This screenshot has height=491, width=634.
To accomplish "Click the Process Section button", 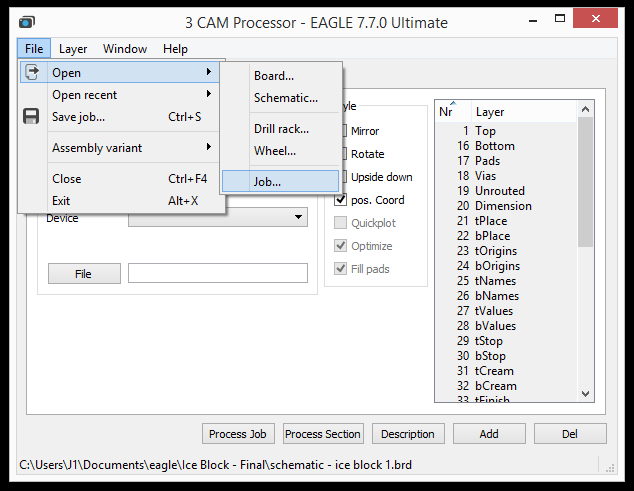I will point(323,434).
